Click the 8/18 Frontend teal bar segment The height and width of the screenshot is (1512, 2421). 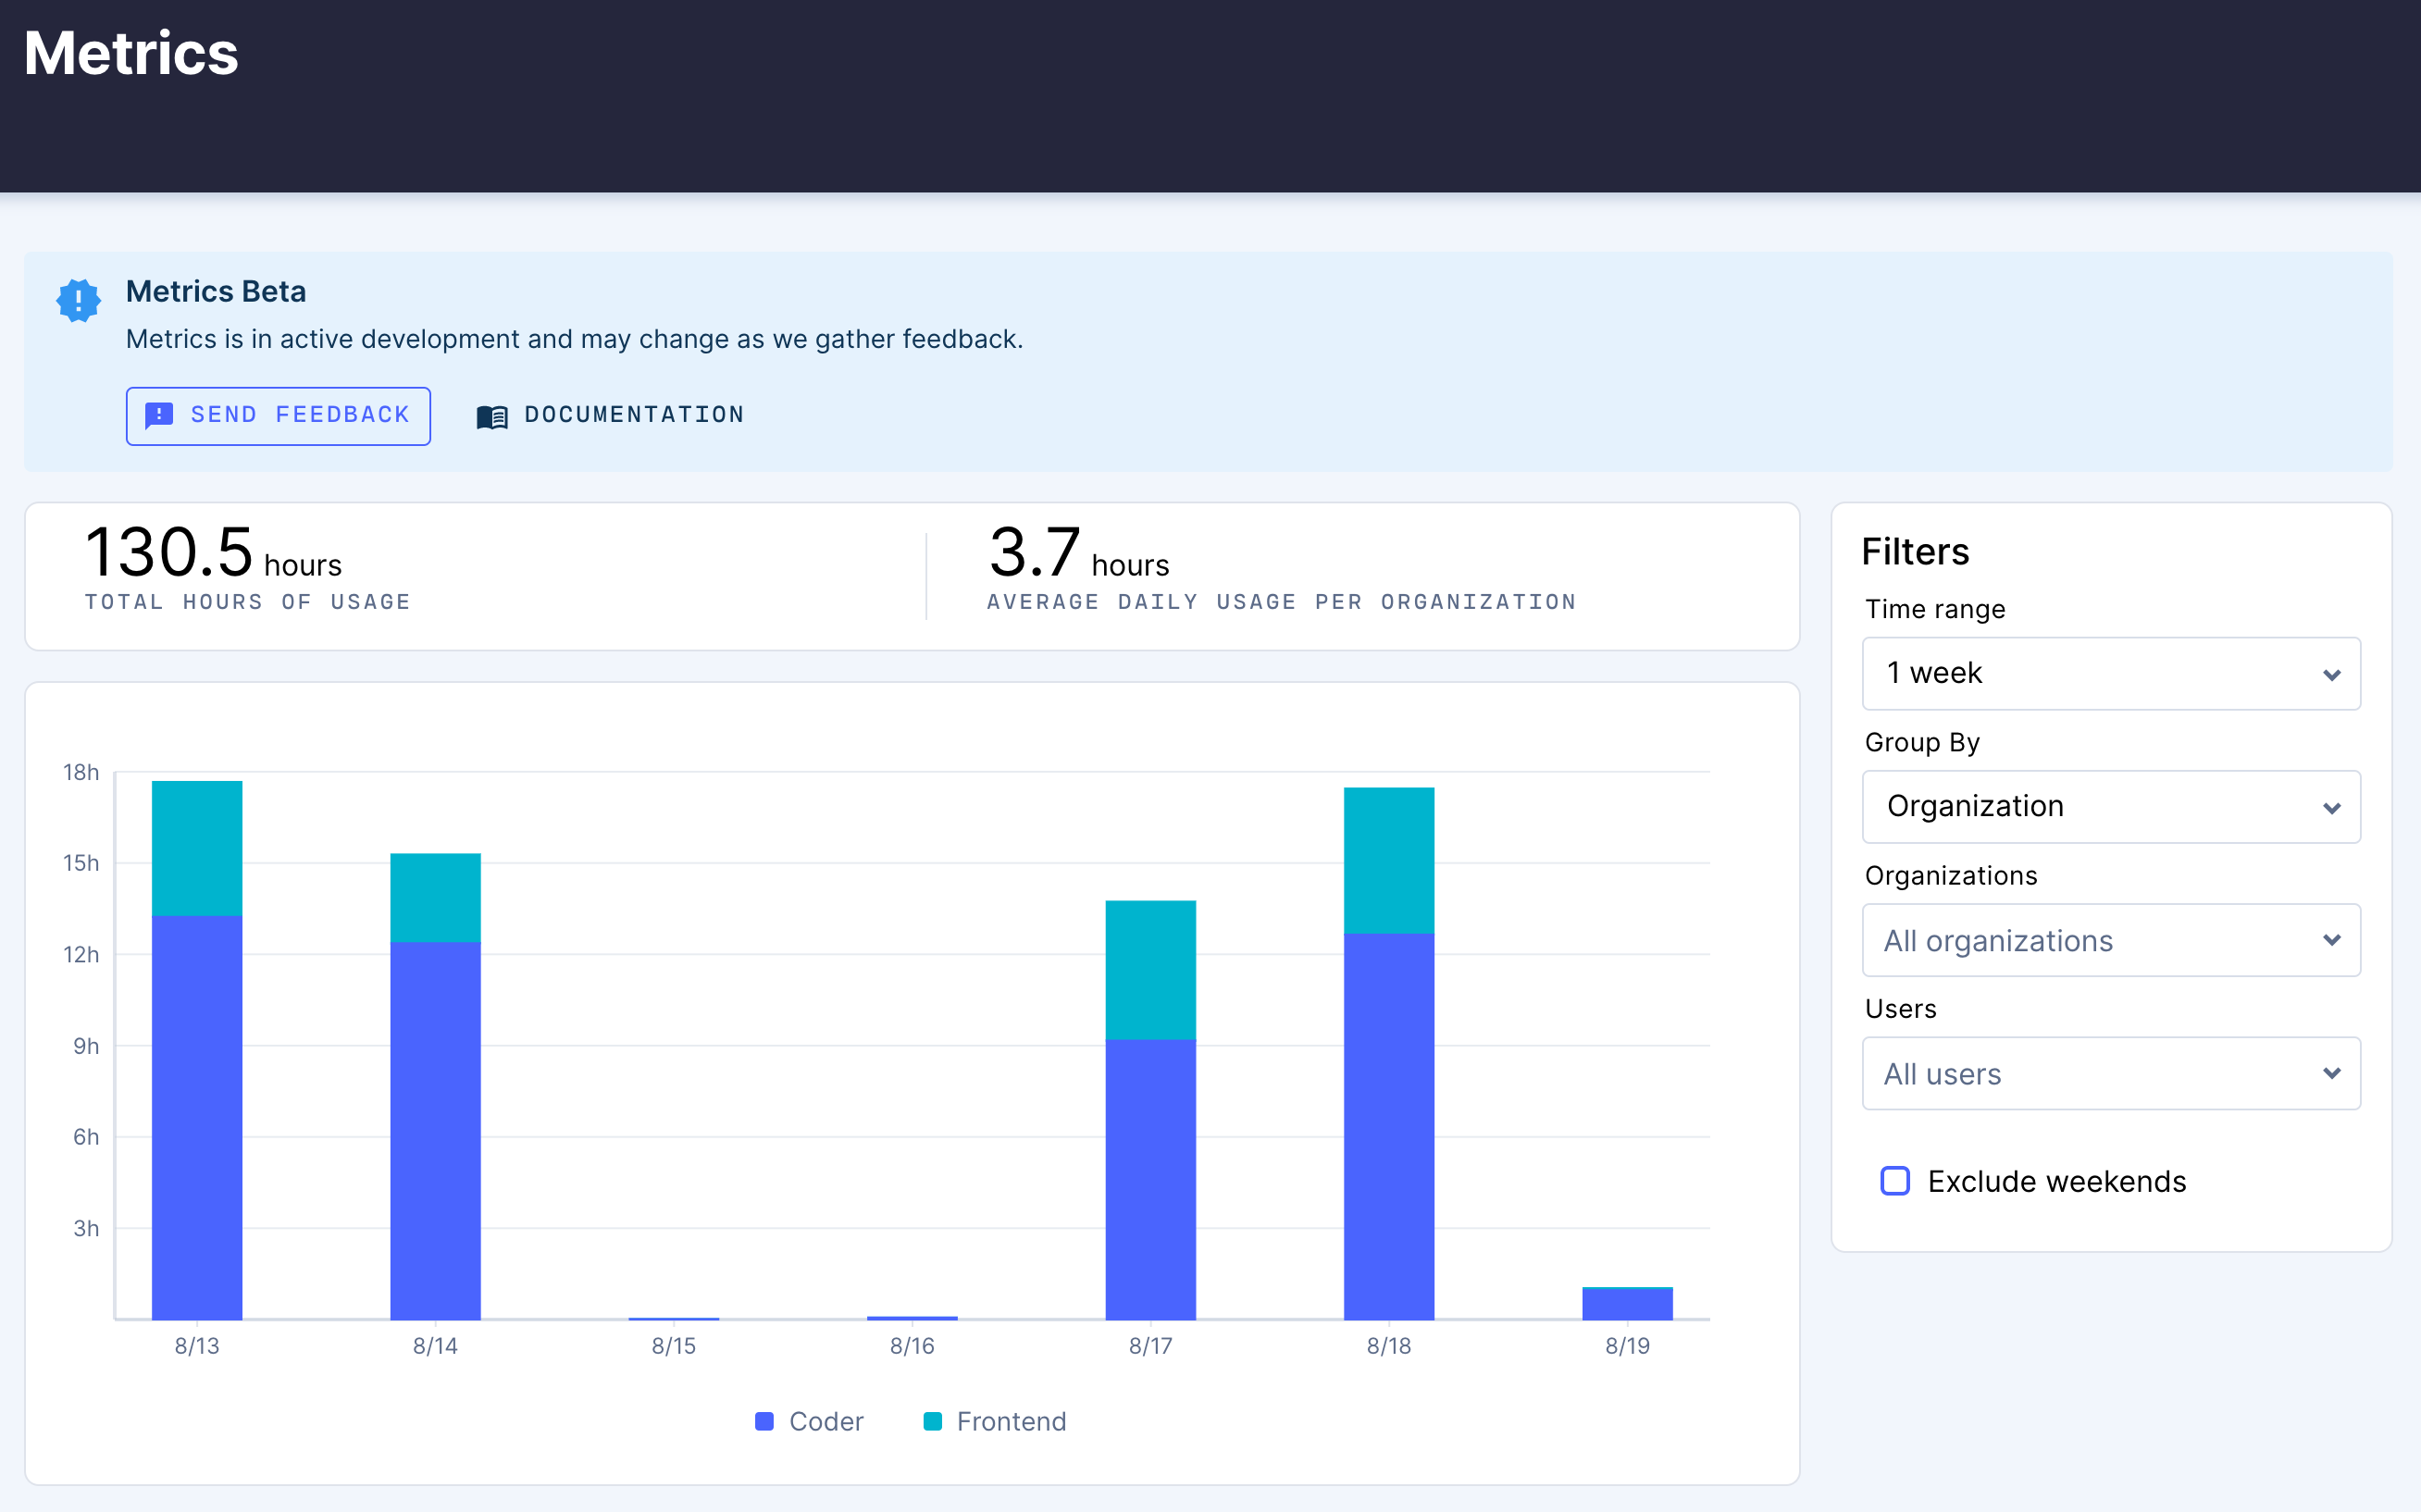1388,860
